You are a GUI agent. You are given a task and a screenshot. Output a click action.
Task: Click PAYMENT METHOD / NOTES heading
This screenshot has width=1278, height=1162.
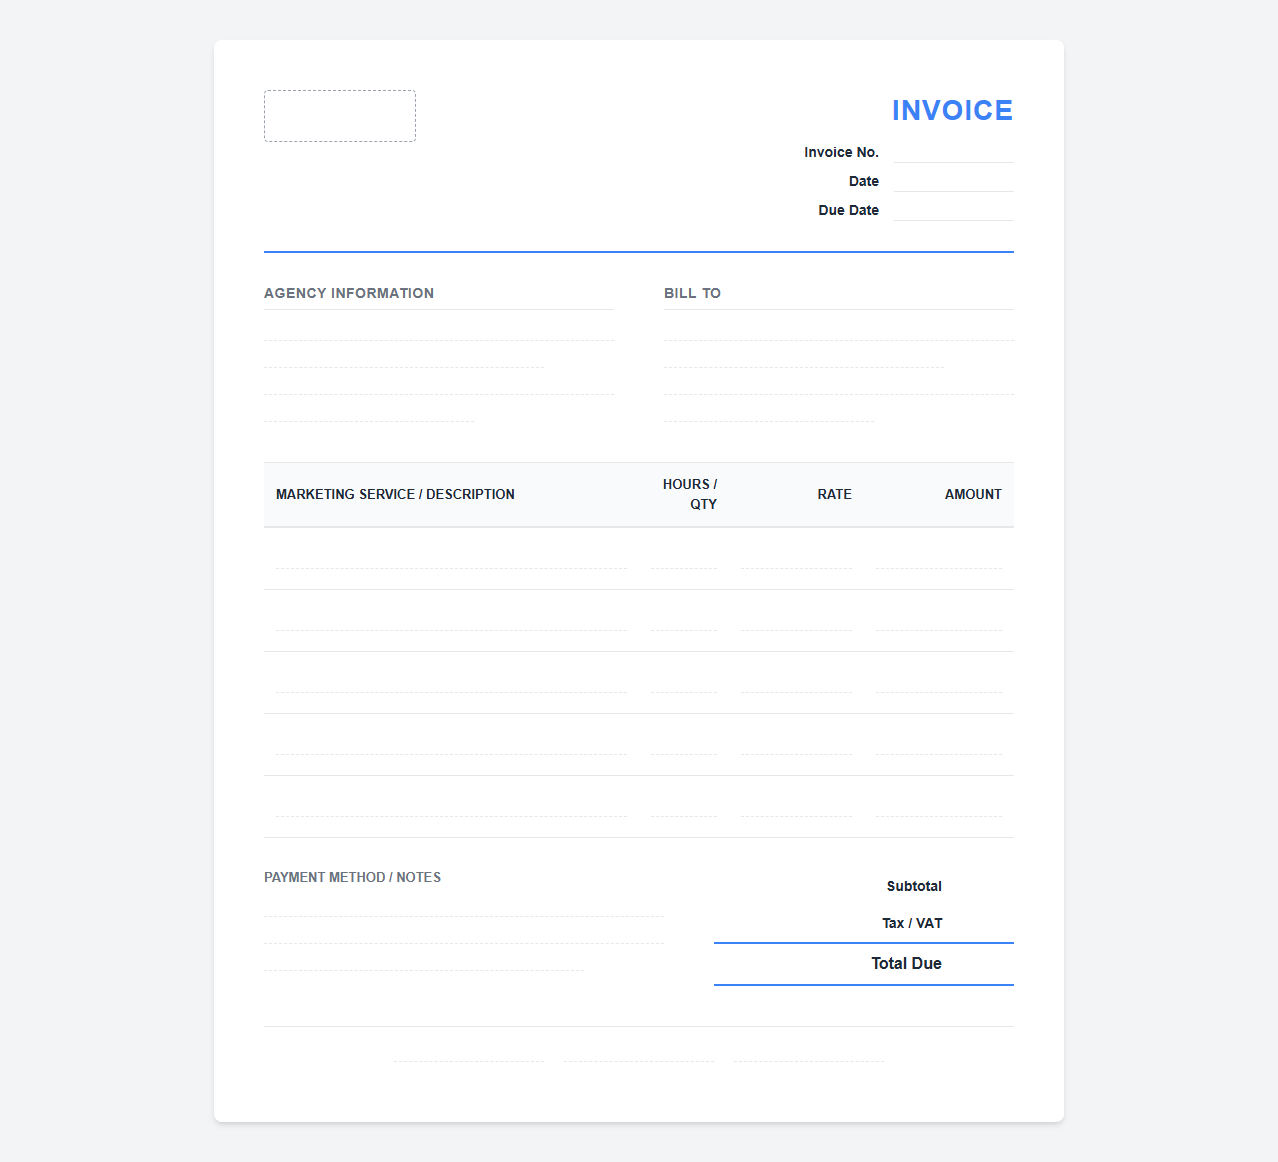pyautogui.click(x=352, y=877)
